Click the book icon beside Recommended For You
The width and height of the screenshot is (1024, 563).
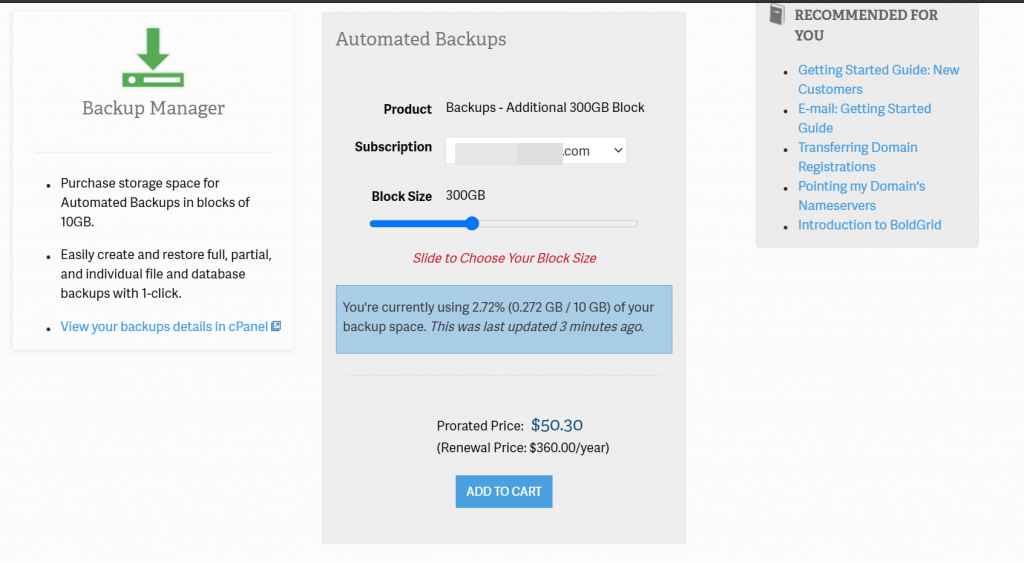pos(777,15)
